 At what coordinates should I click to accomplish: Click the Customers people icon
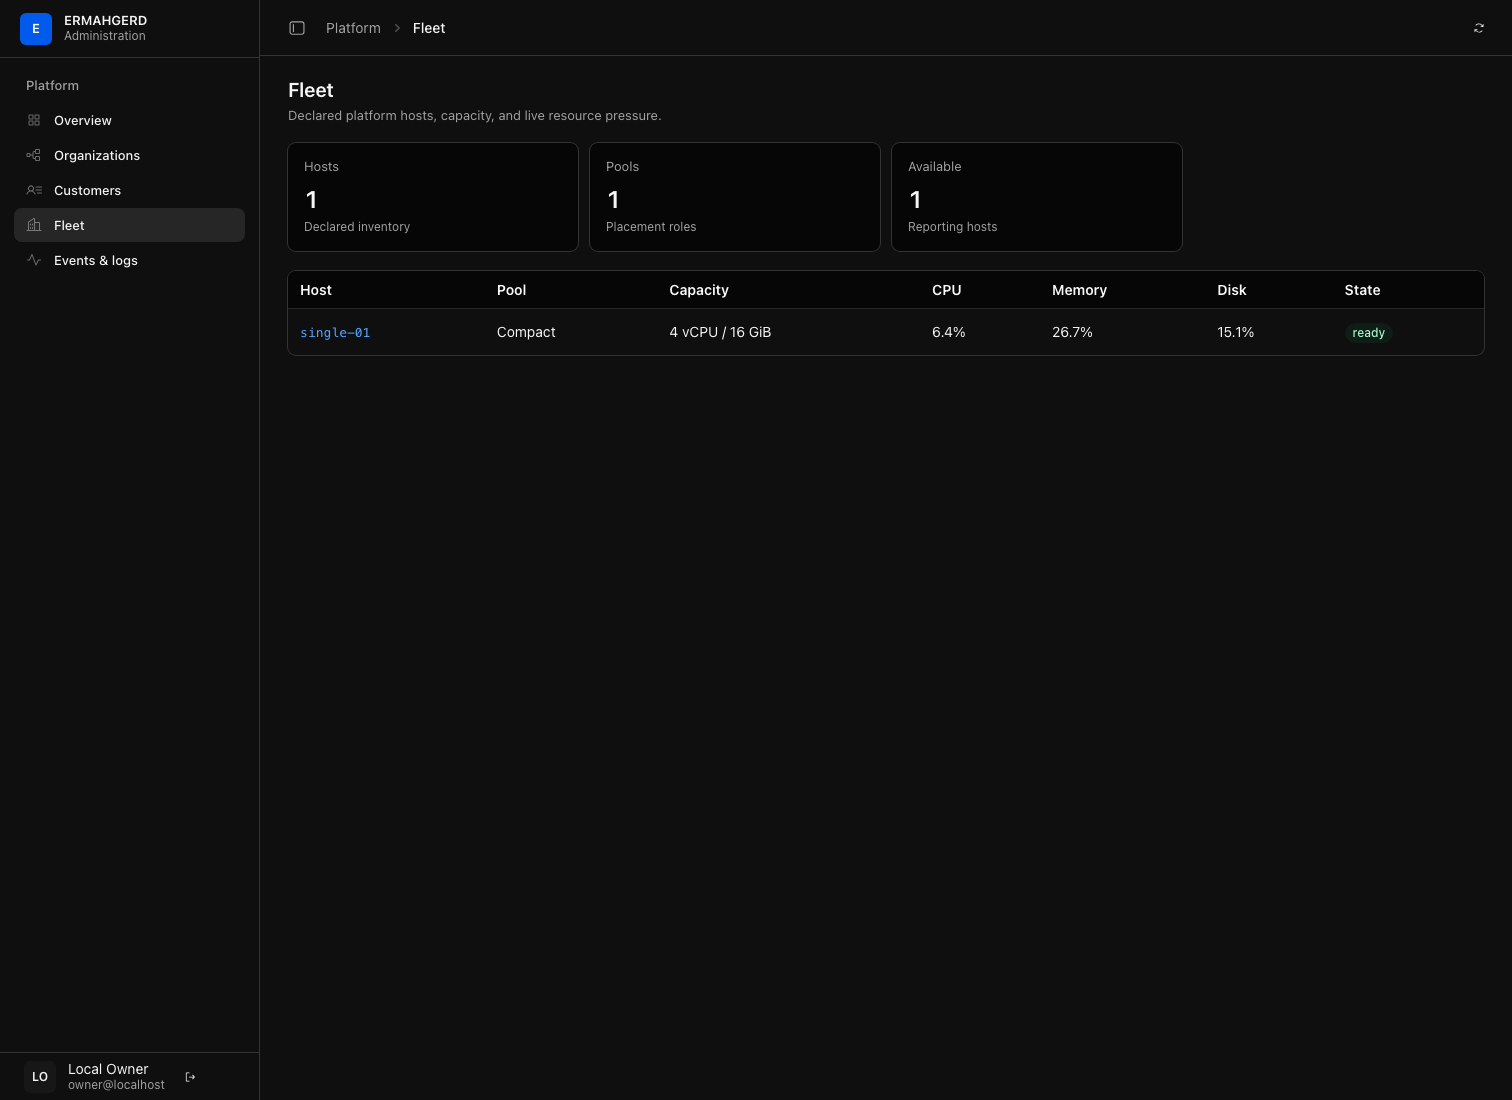click(x=34, y=190)
